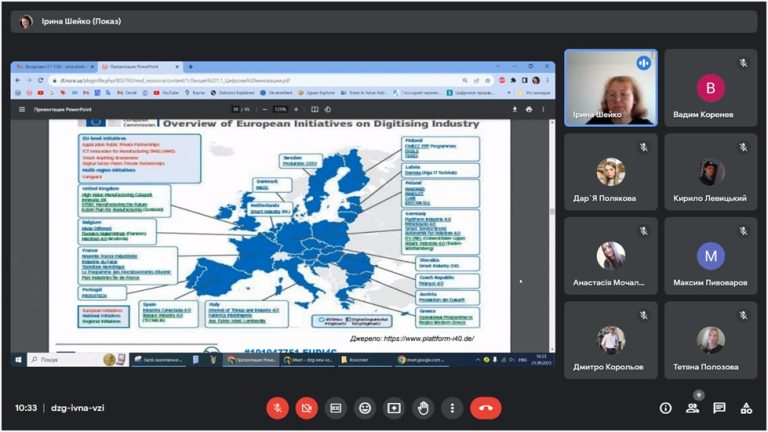Click the present screen button
The image size is (768, 432).
pos(394,408)
